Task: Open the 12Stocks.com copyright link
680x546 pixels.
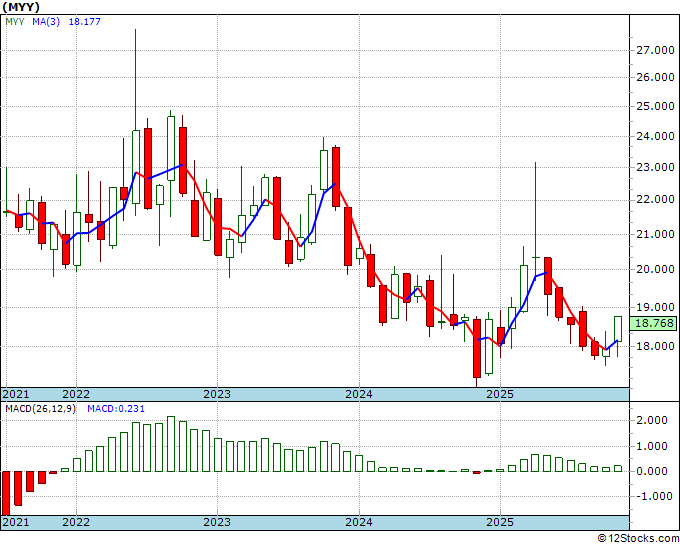Action: pyautogui.click(x=638, y=539)
